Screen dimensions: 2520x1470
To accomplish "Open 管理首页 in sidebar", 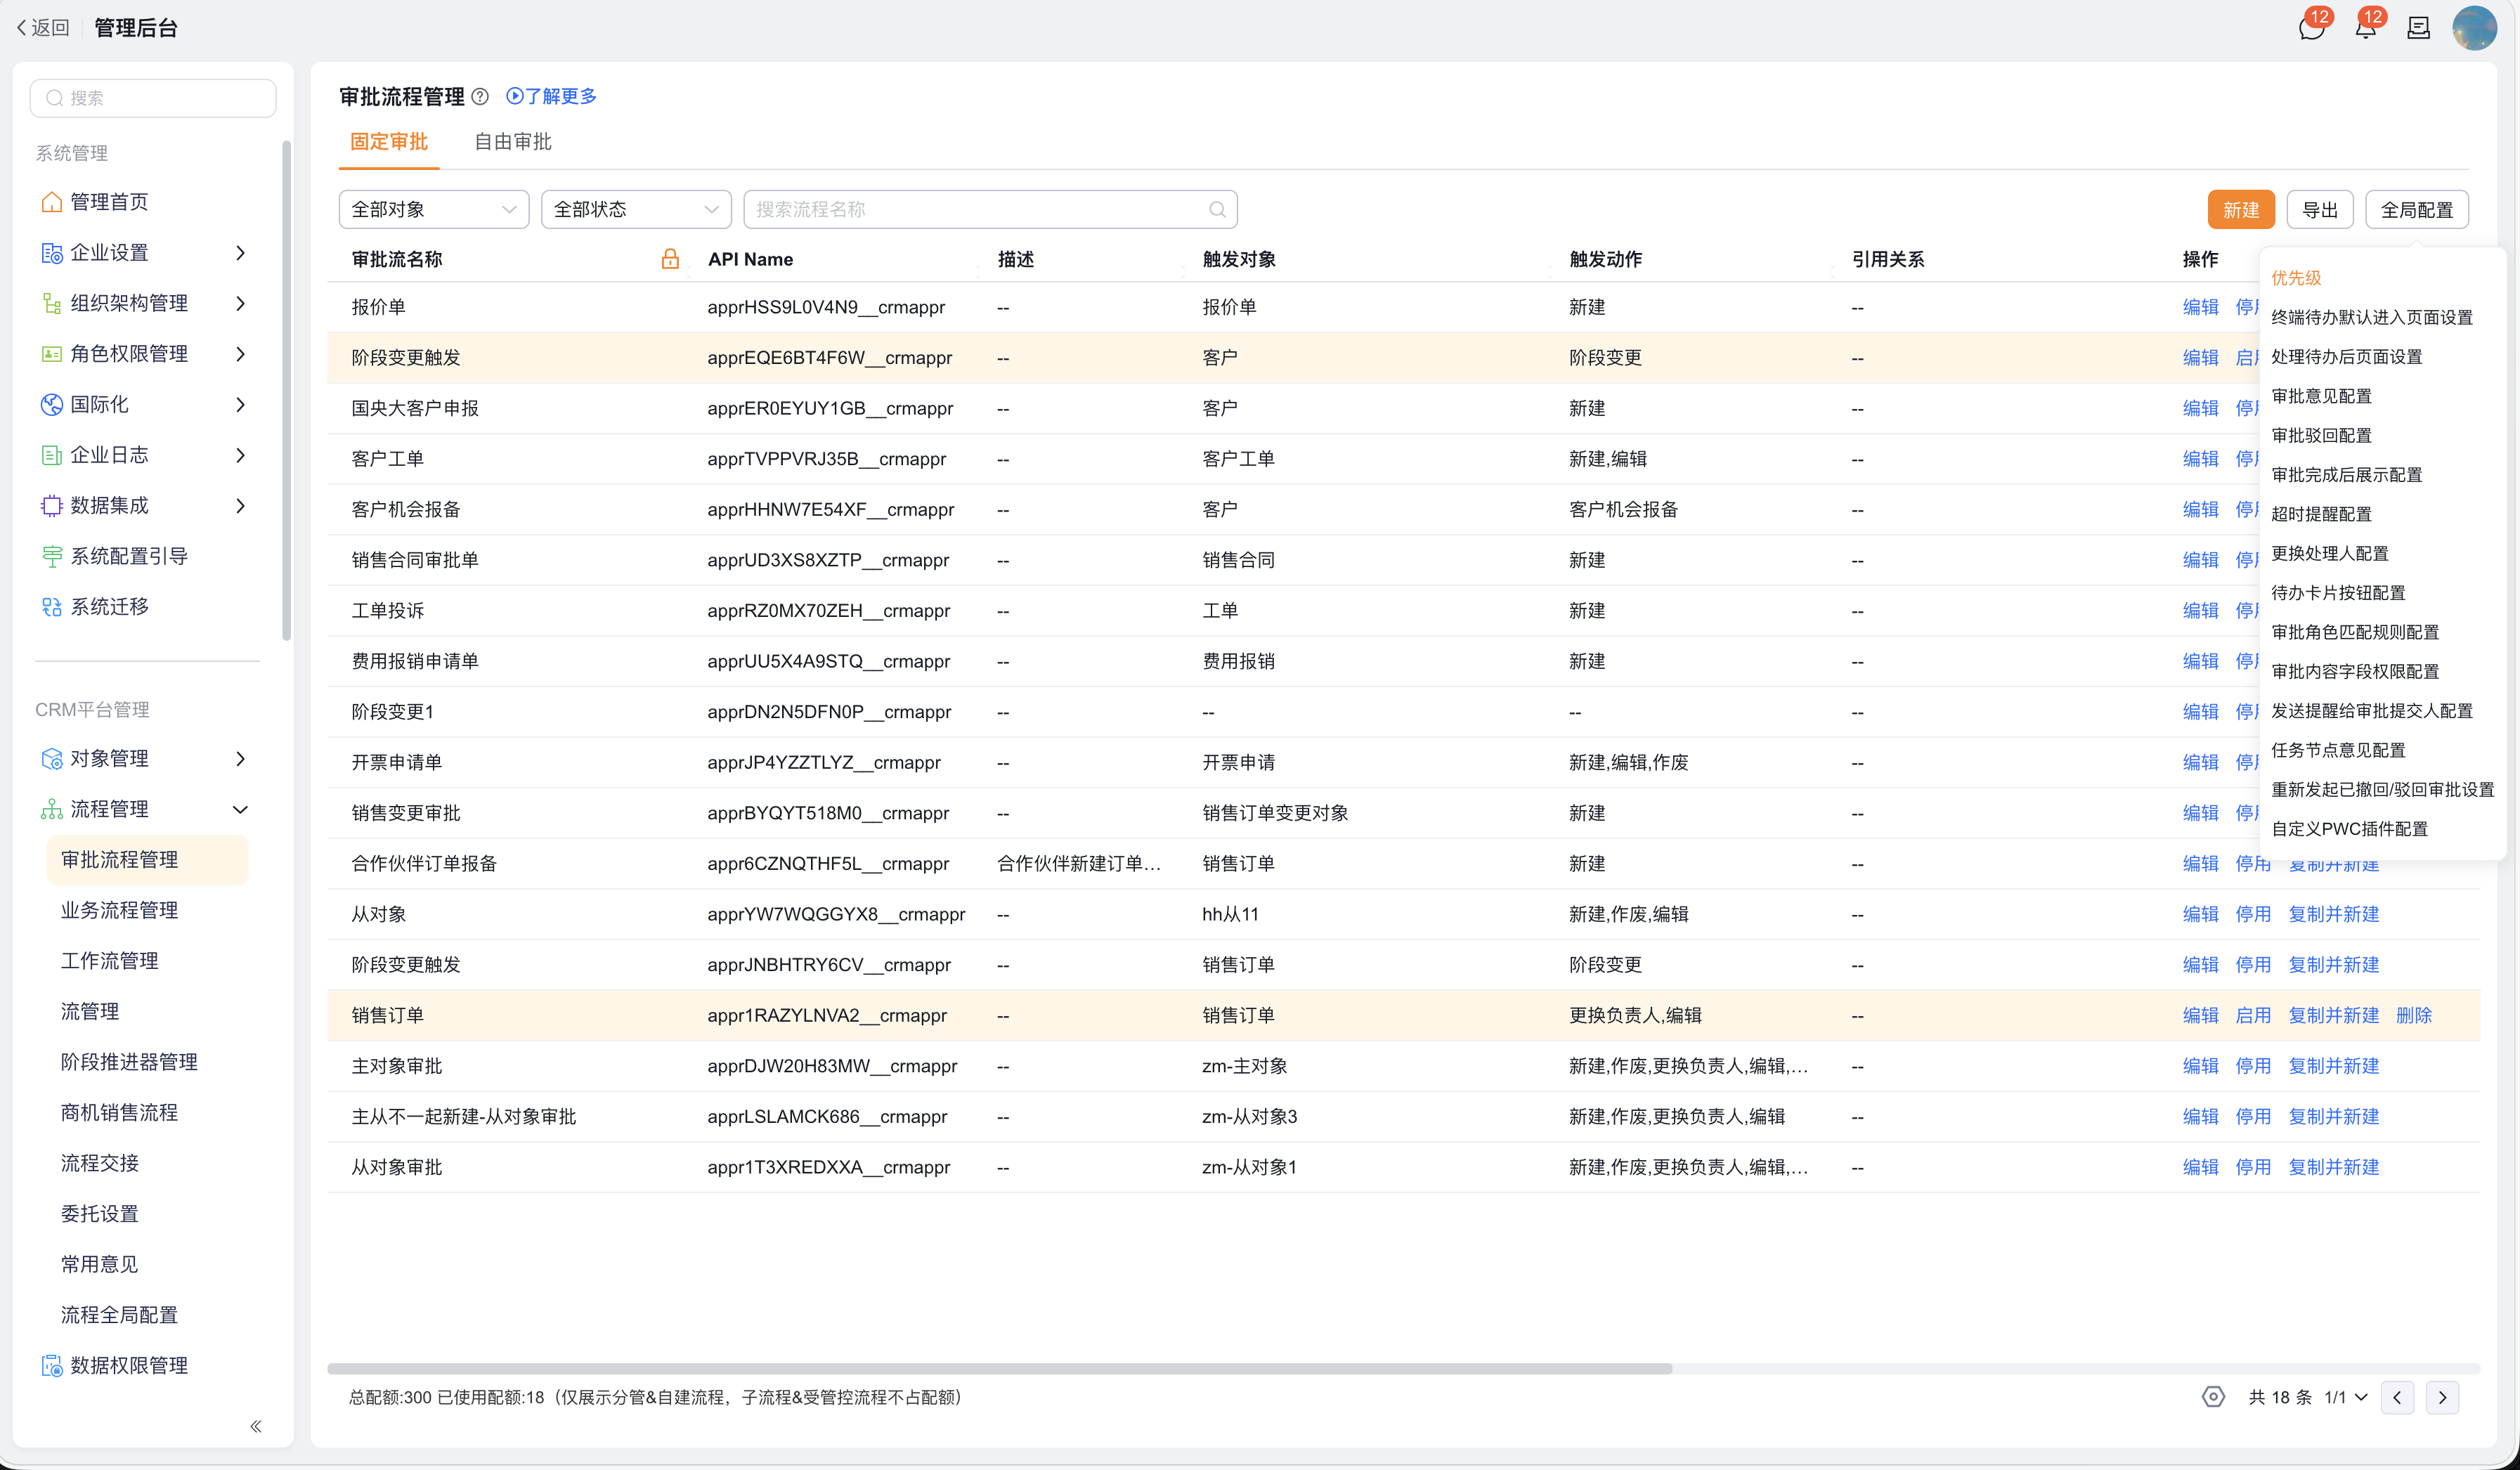I will point(109,202).
